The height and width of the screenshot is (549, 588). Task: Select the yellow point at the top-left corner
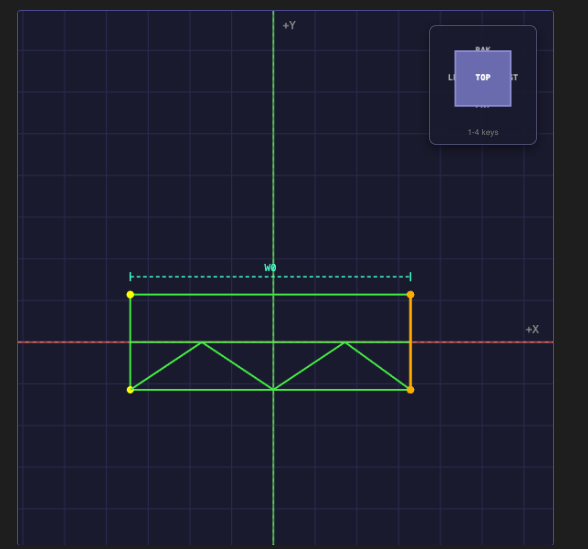point(130,294)
